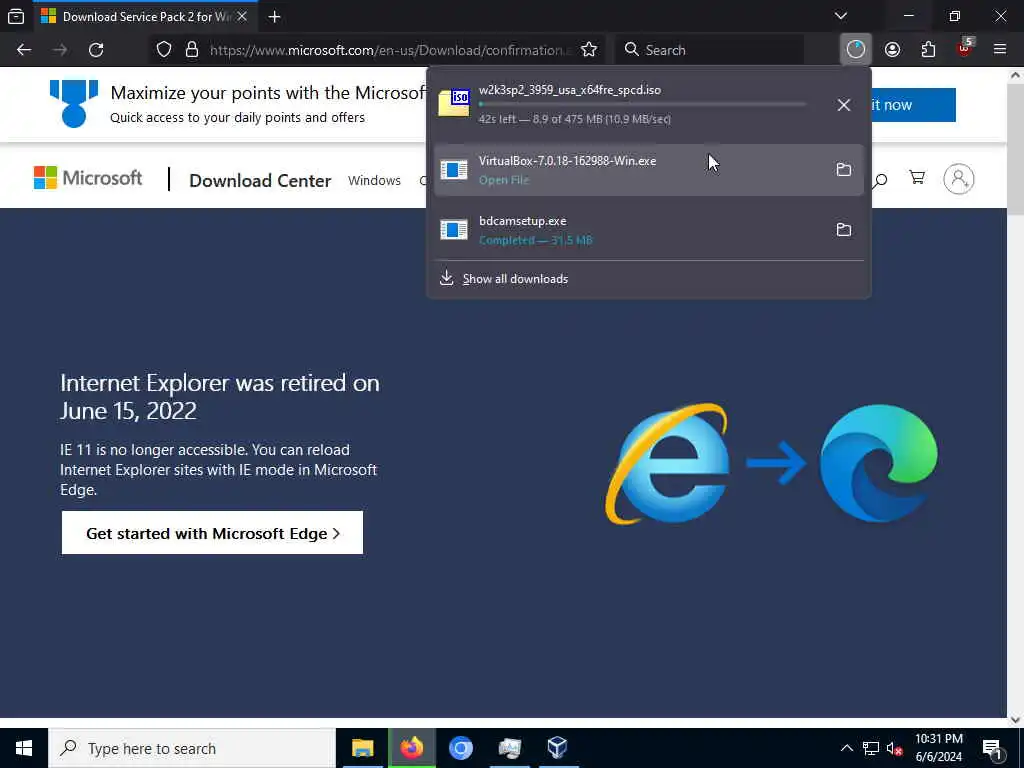The height and width of the screenshot is (768, 1024).
Task: Open the notification center icon
Action: (992, 748)
